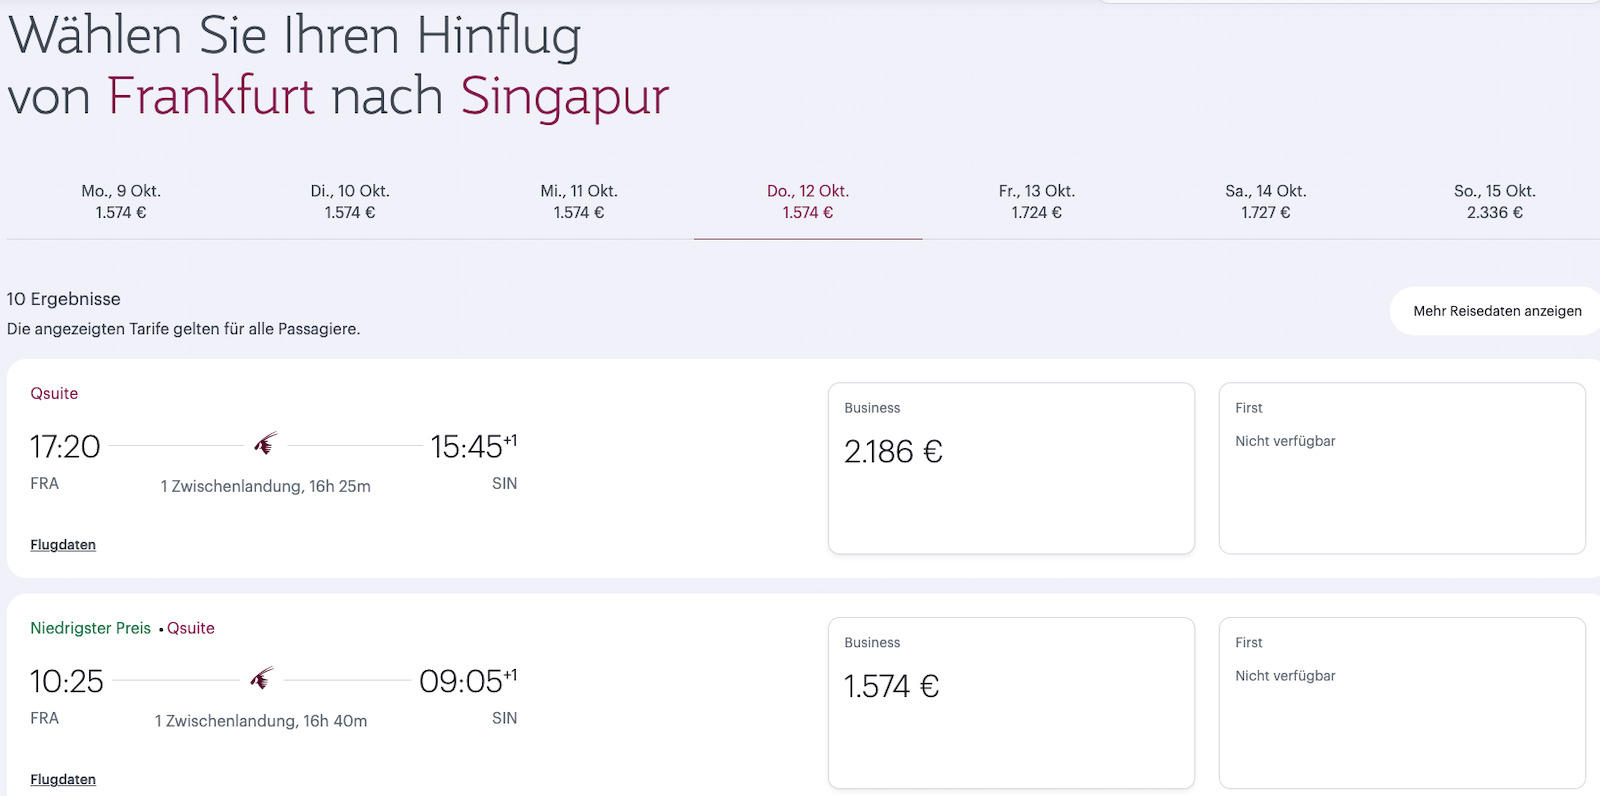Screen dimensions: 1600x796
Task: Select Di., 10 Okt. date tab
Action: [x=350, y=202]
